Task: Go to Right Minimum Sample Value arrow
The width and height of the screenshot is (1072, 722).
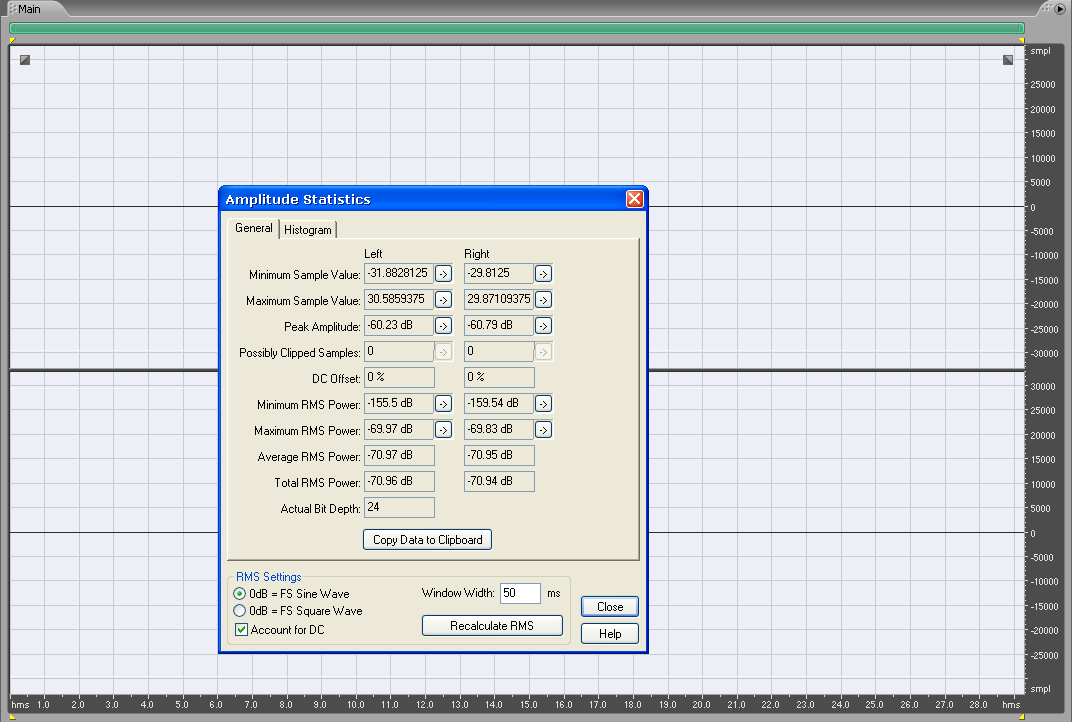Action: point(543,274)
